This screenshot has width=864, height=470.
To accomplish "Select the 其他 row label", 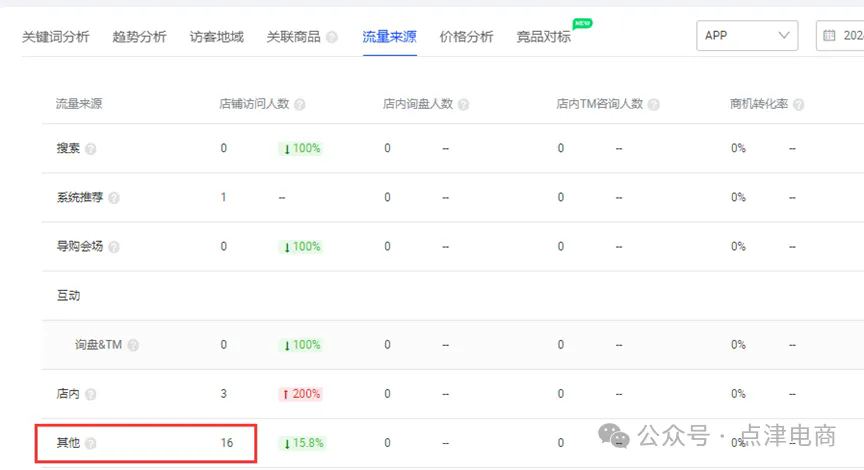I will click(68, 442).
